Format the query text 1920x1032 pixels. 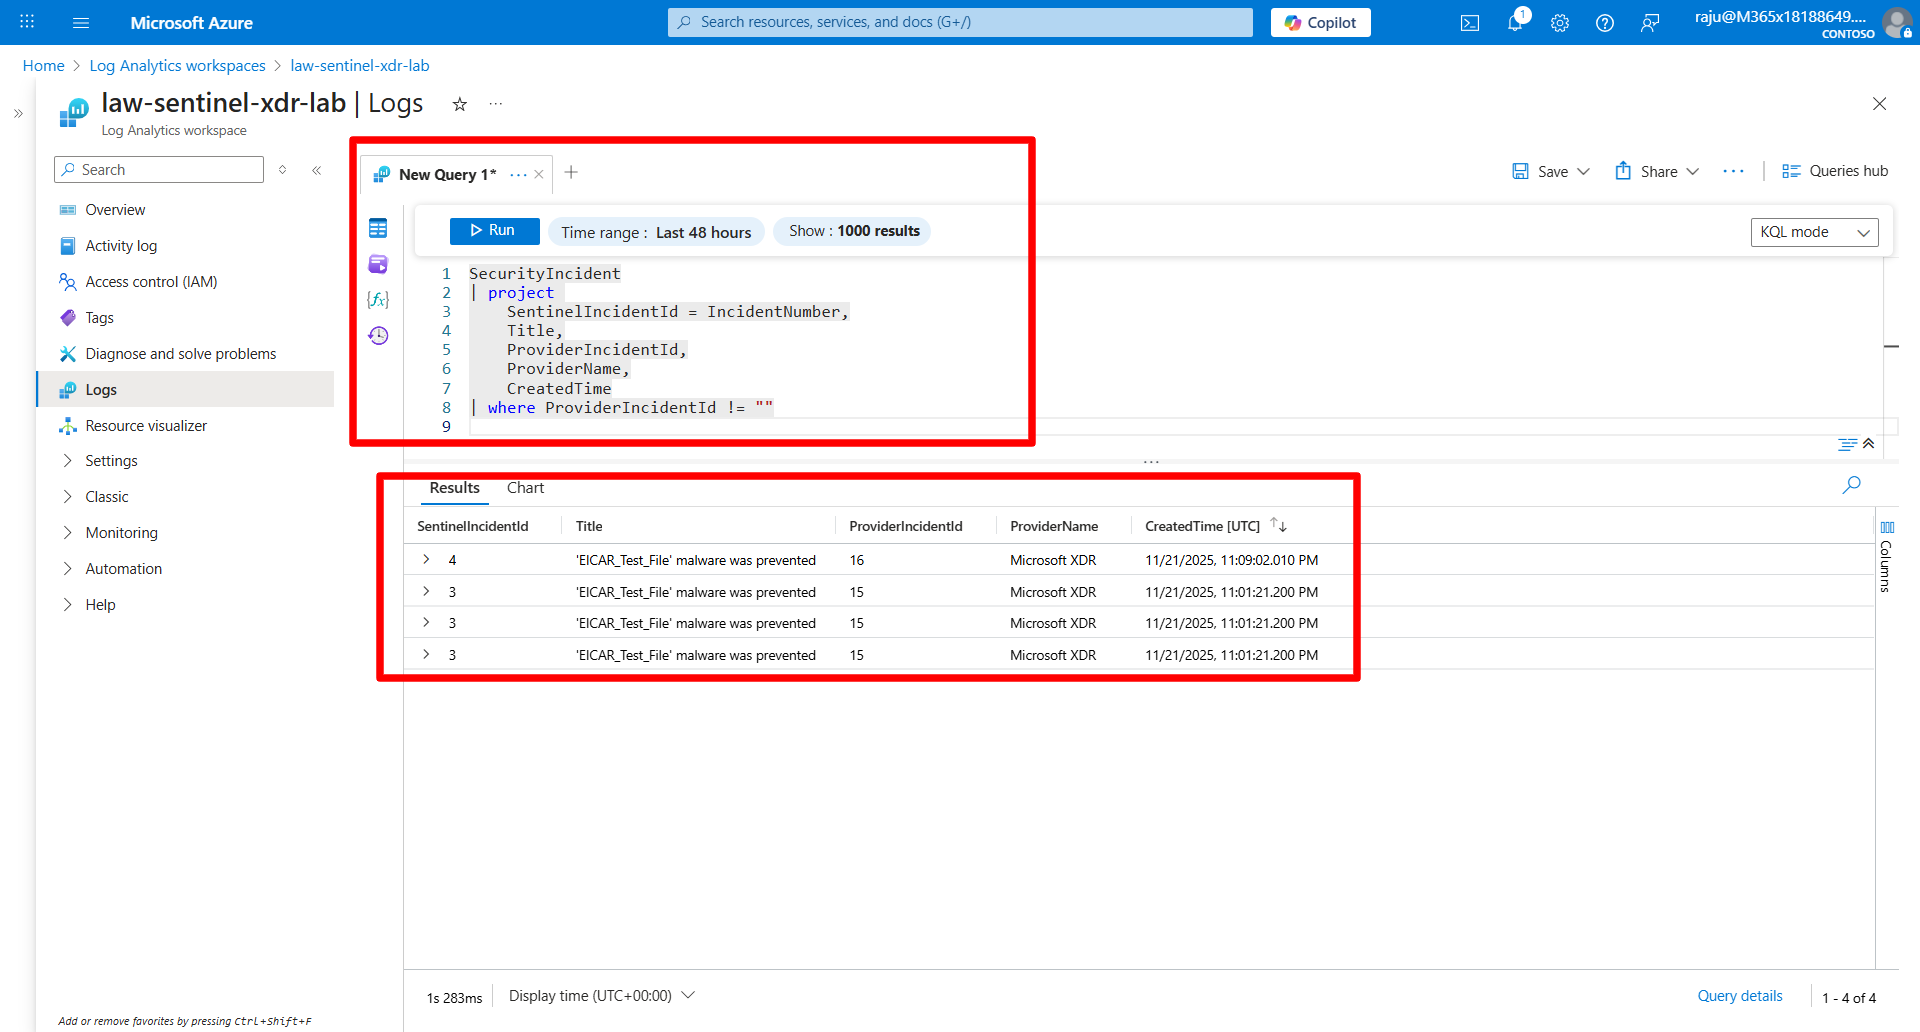click(1847, 444)
